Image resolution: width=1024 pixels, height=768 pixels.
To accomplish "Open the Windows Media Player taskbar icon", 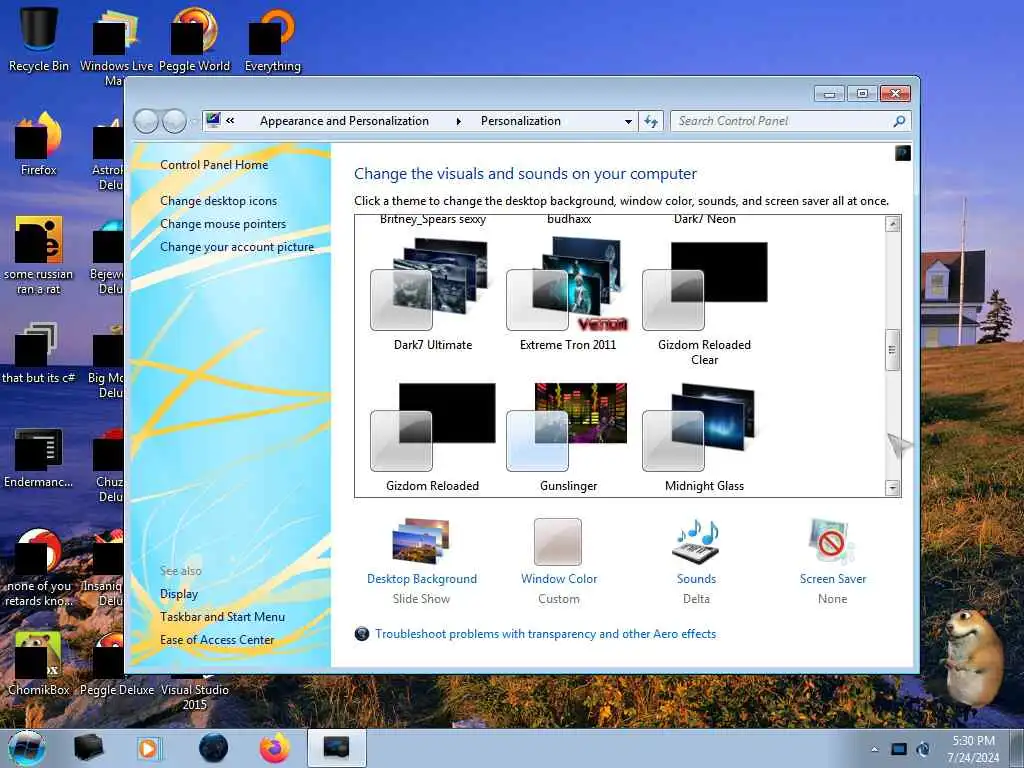I will [148, 748].
